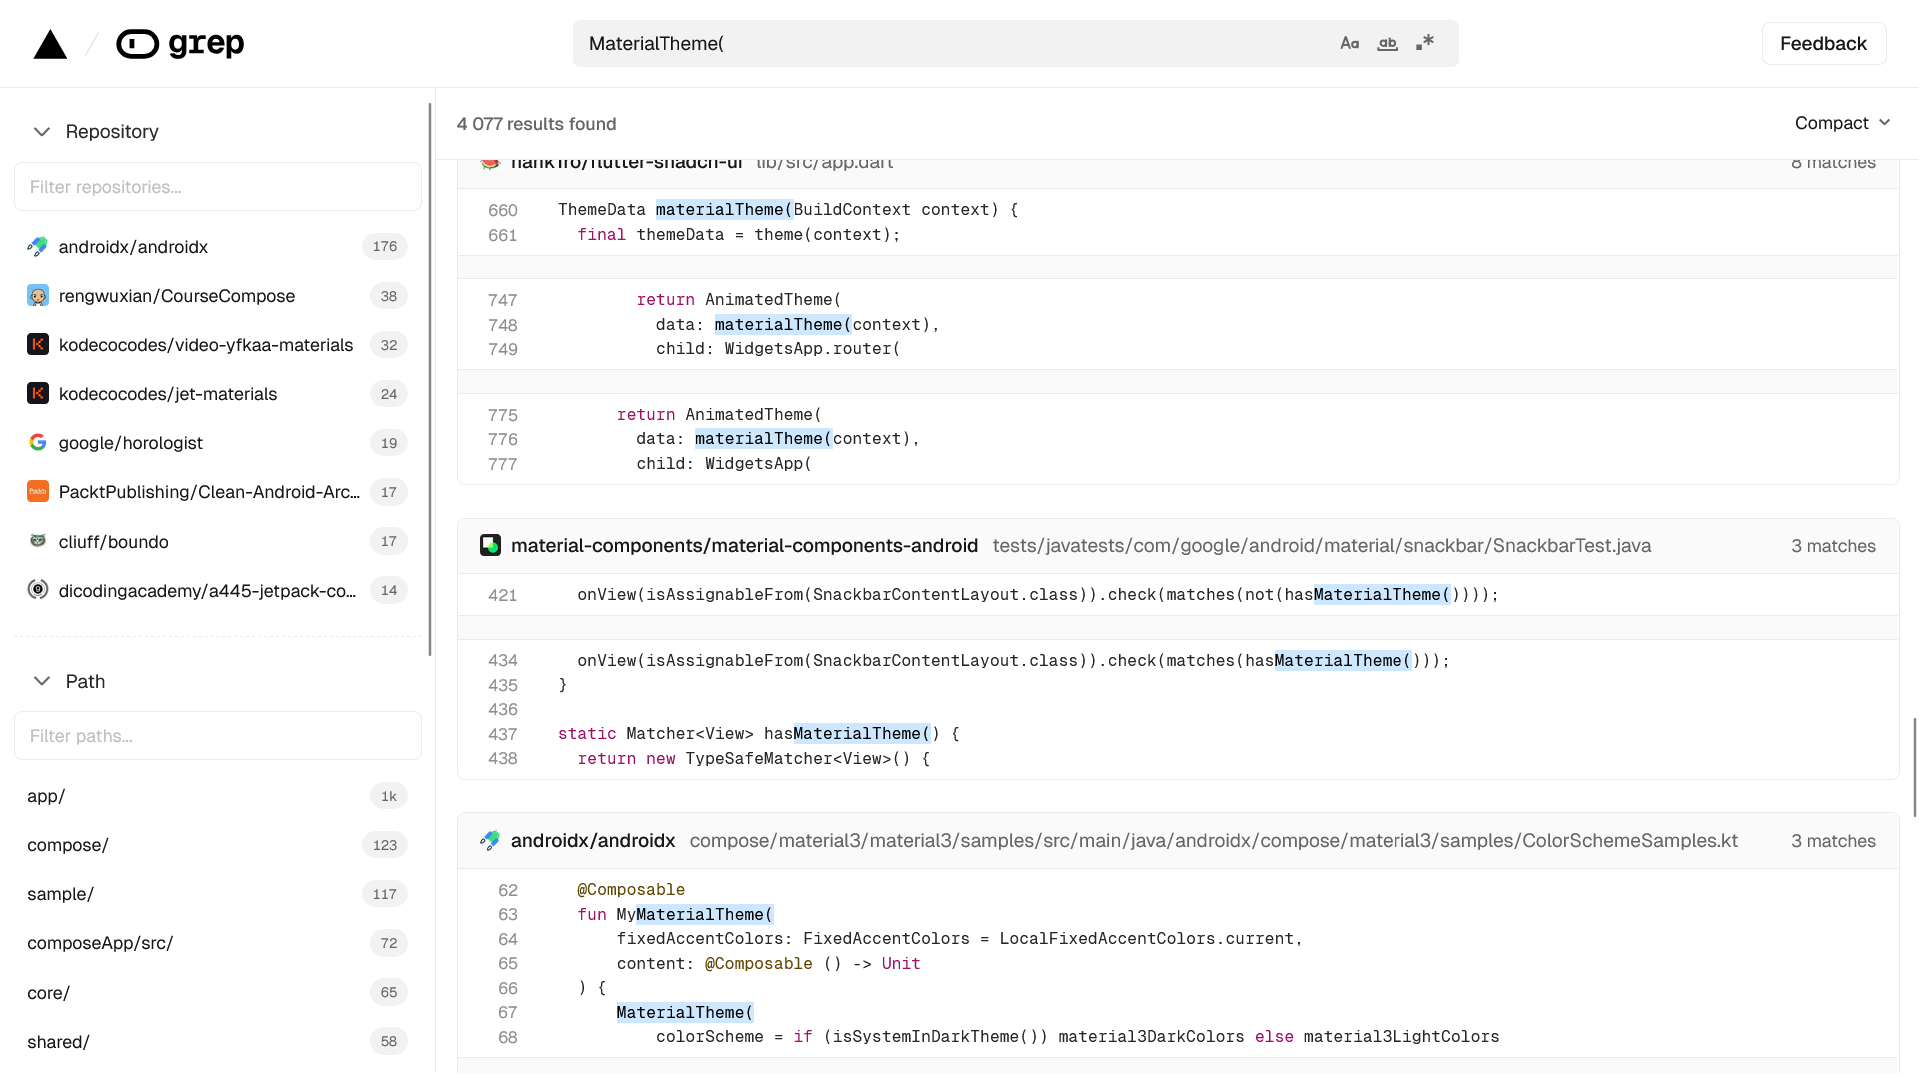Filter by dicodingacademy/a445-jetpack-co repository
This screenshot has width=1919, height=1080.
217,590
